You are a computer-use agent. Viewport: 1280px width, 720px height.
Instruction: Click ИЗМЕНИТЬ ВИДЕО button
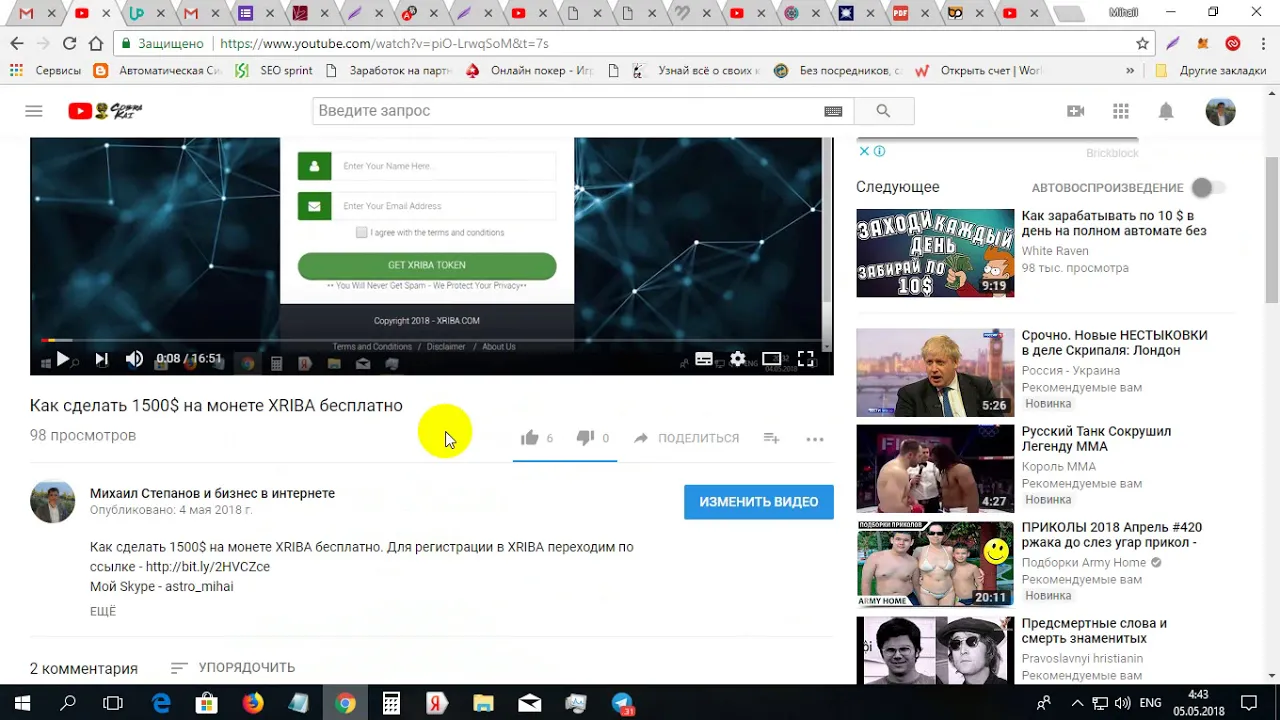coord(759,502)
